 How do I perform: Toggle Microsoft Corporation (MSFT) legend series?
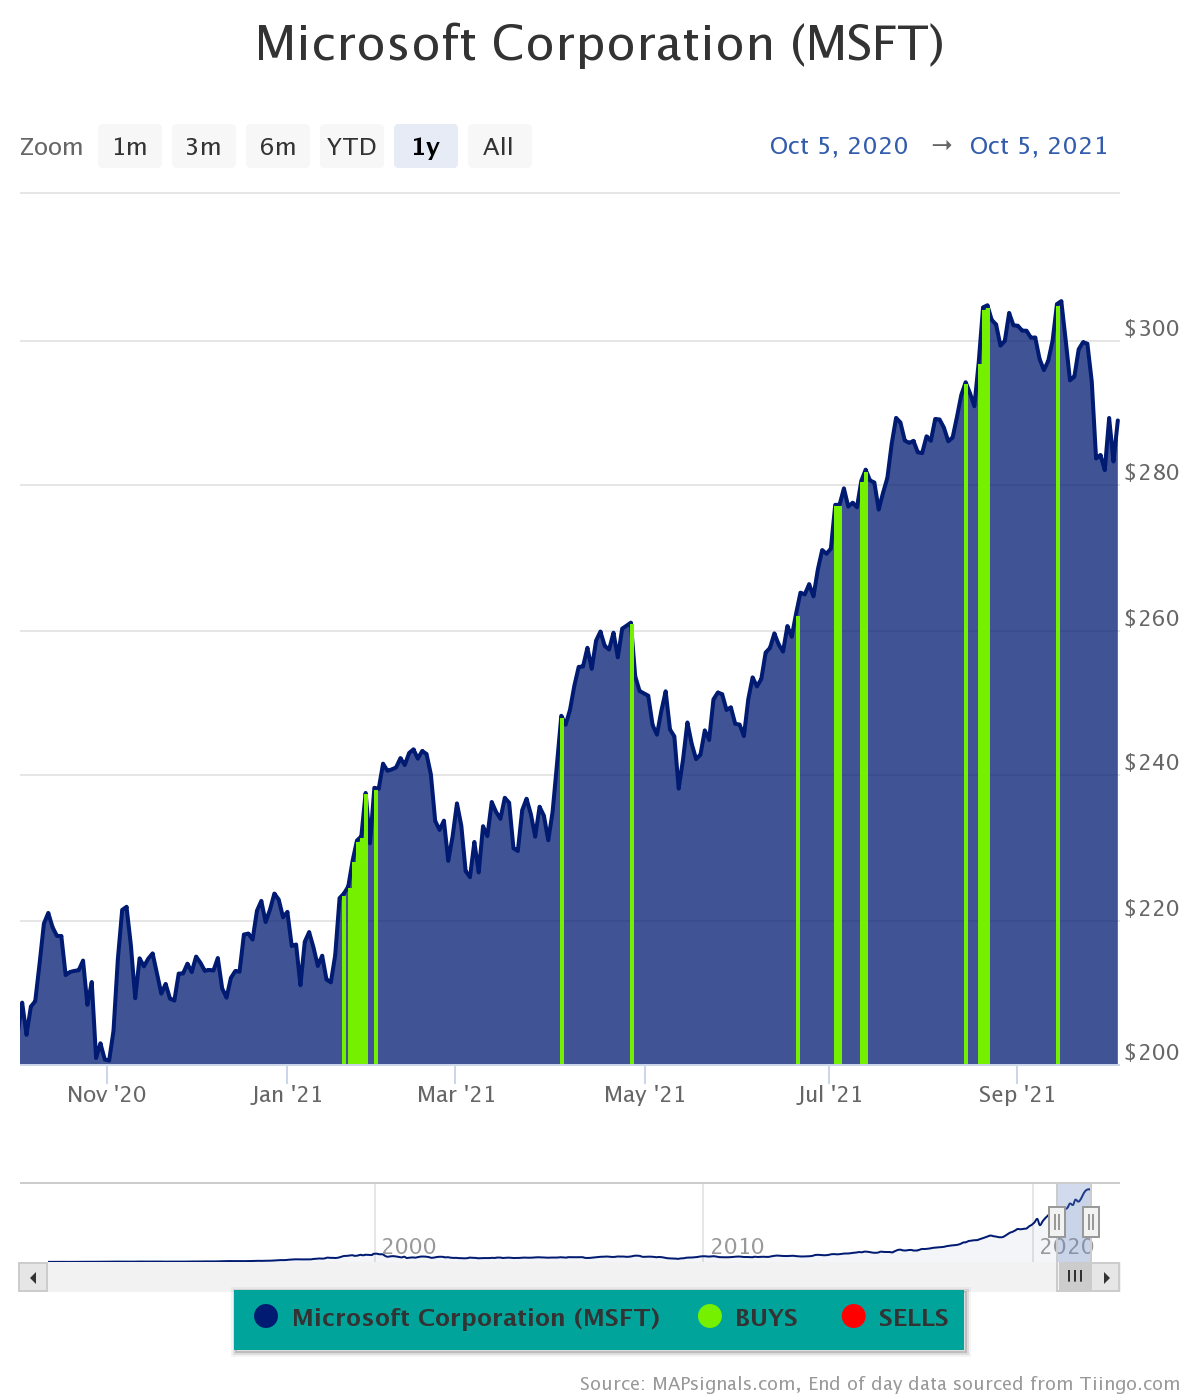458,1318
